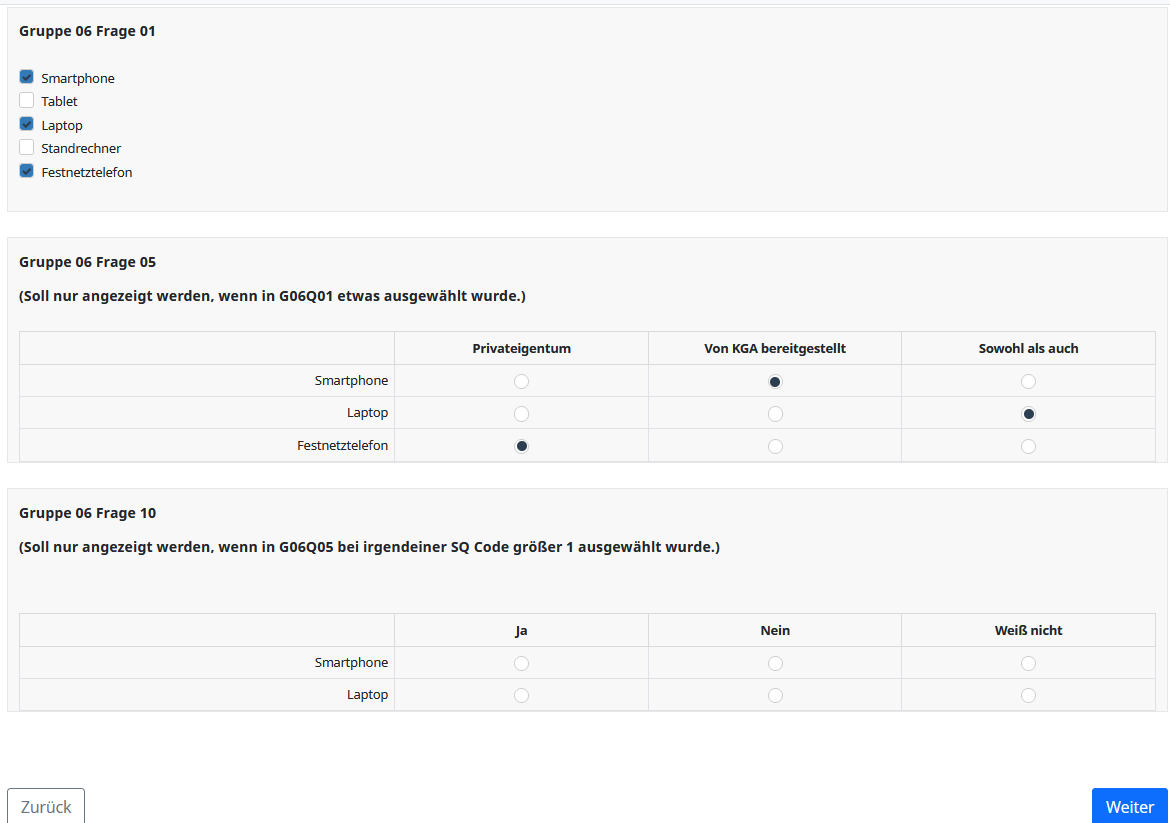Select Weiß nicht for Laptop
The image size is (1170, 823).
tap(1028, 695)
